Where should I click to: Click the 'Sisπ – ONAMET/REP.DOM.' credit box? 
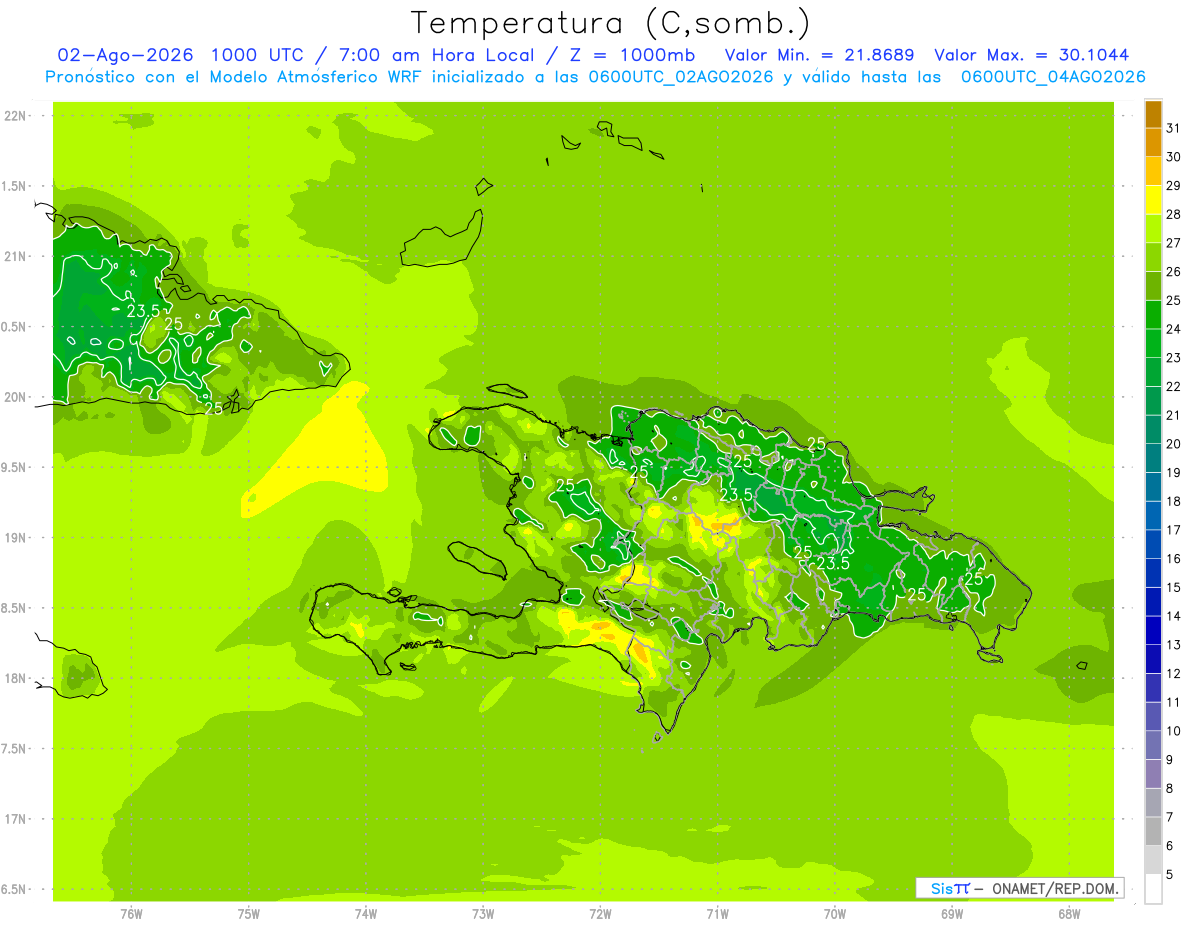coord(1019,888)
